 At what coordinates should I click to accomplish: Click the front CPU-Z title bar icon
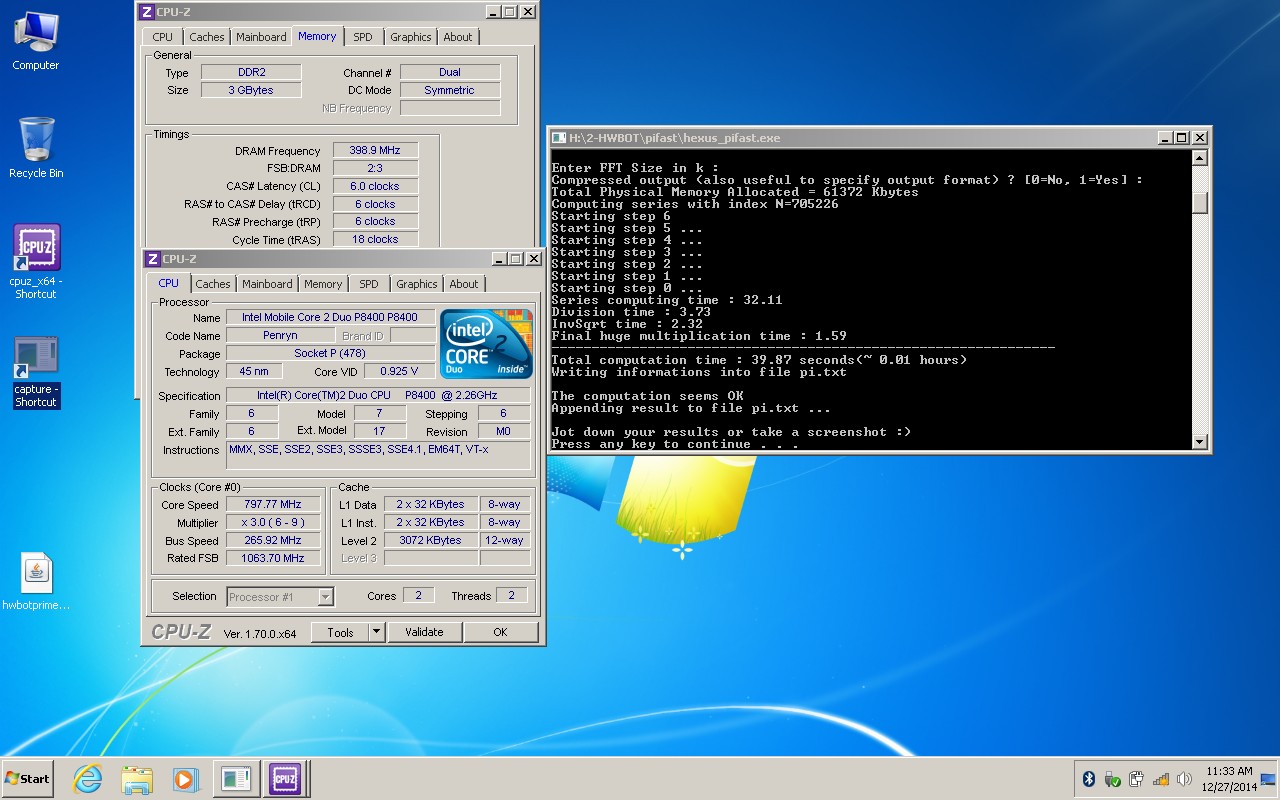click(x=153, y=258)
